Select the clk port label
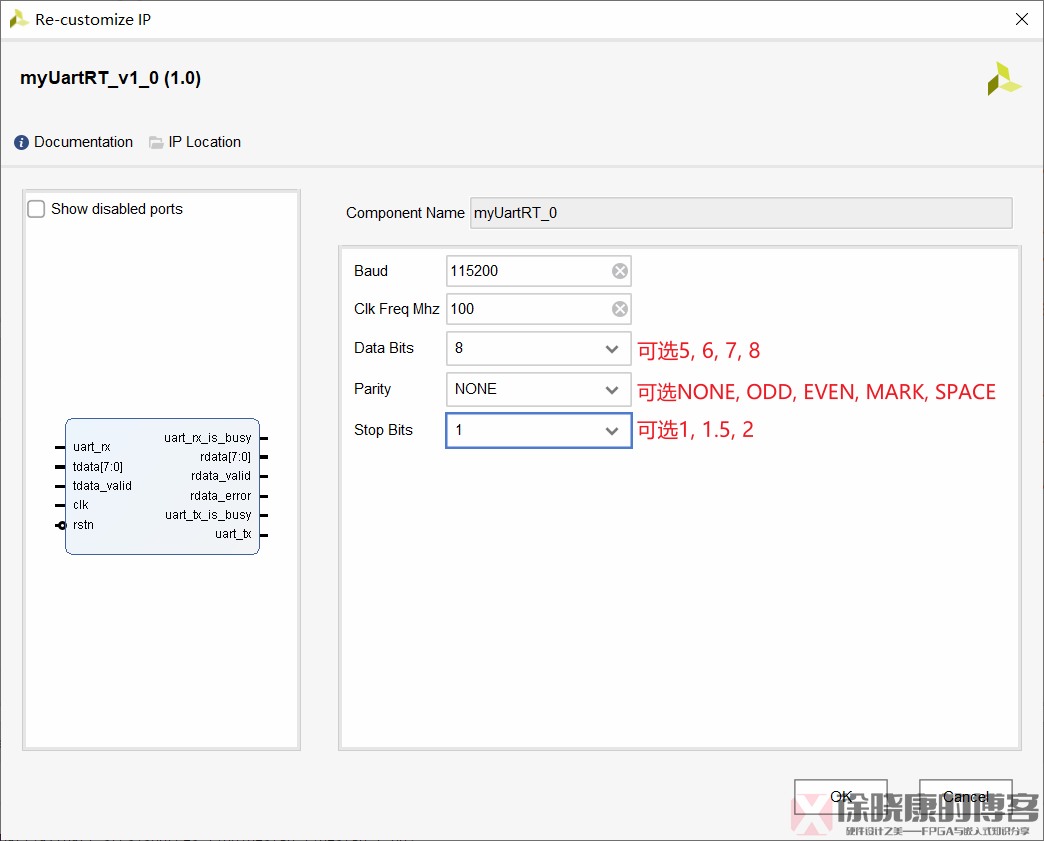 pyautogui.click(x=81, y=505)
